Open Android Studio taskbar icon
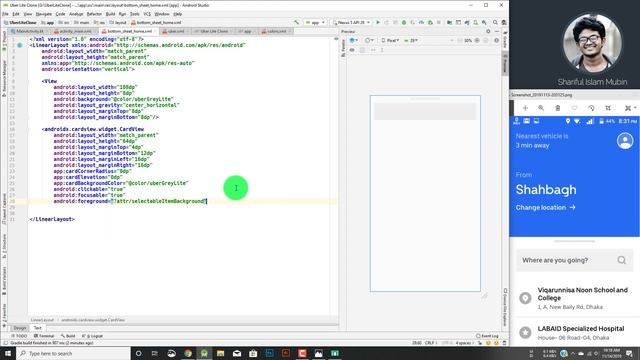 coord(204,353)
